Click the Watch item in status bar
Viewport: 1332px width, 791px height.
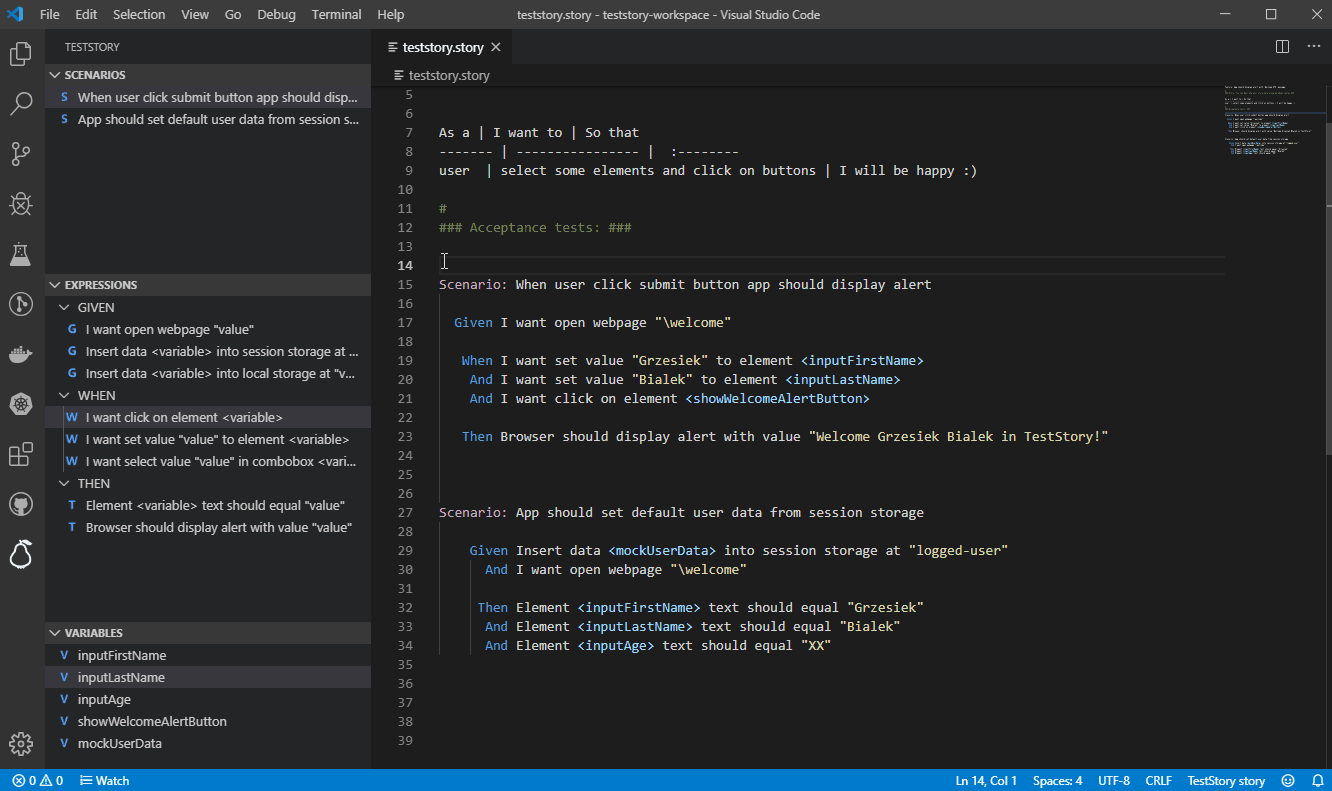(104, 780)
